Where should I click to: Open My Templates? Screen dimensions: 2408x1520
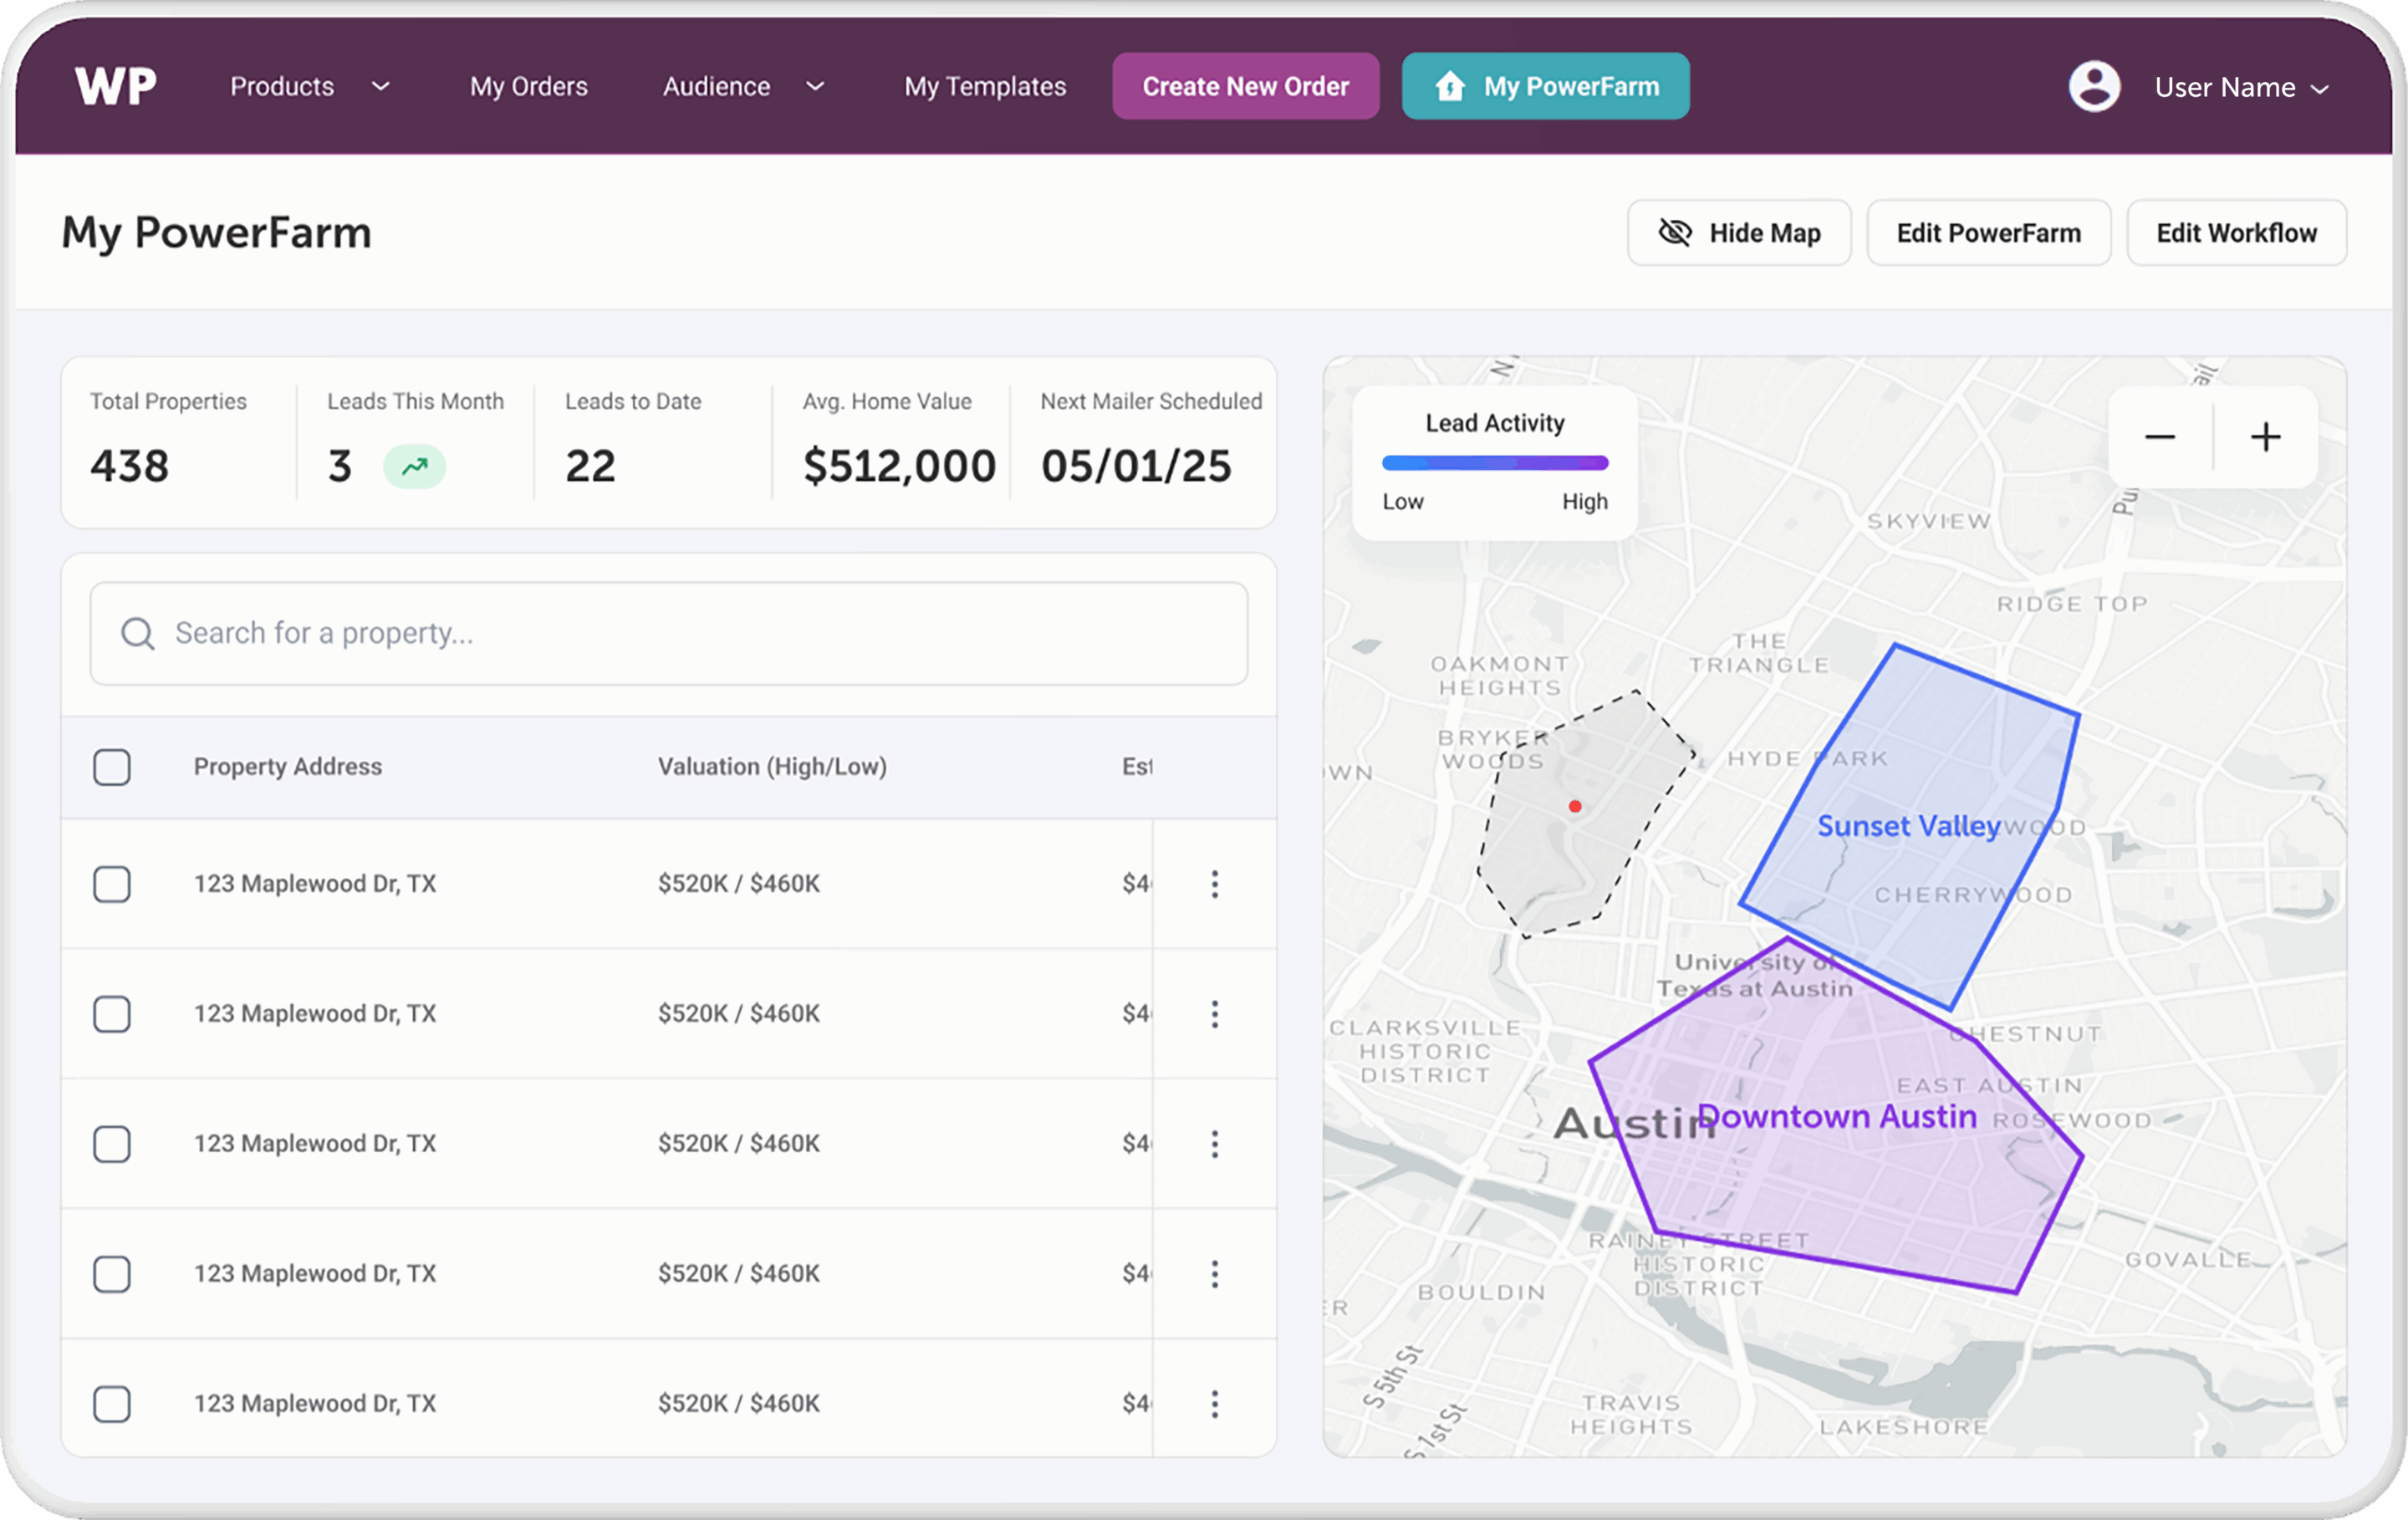point(984,86)
